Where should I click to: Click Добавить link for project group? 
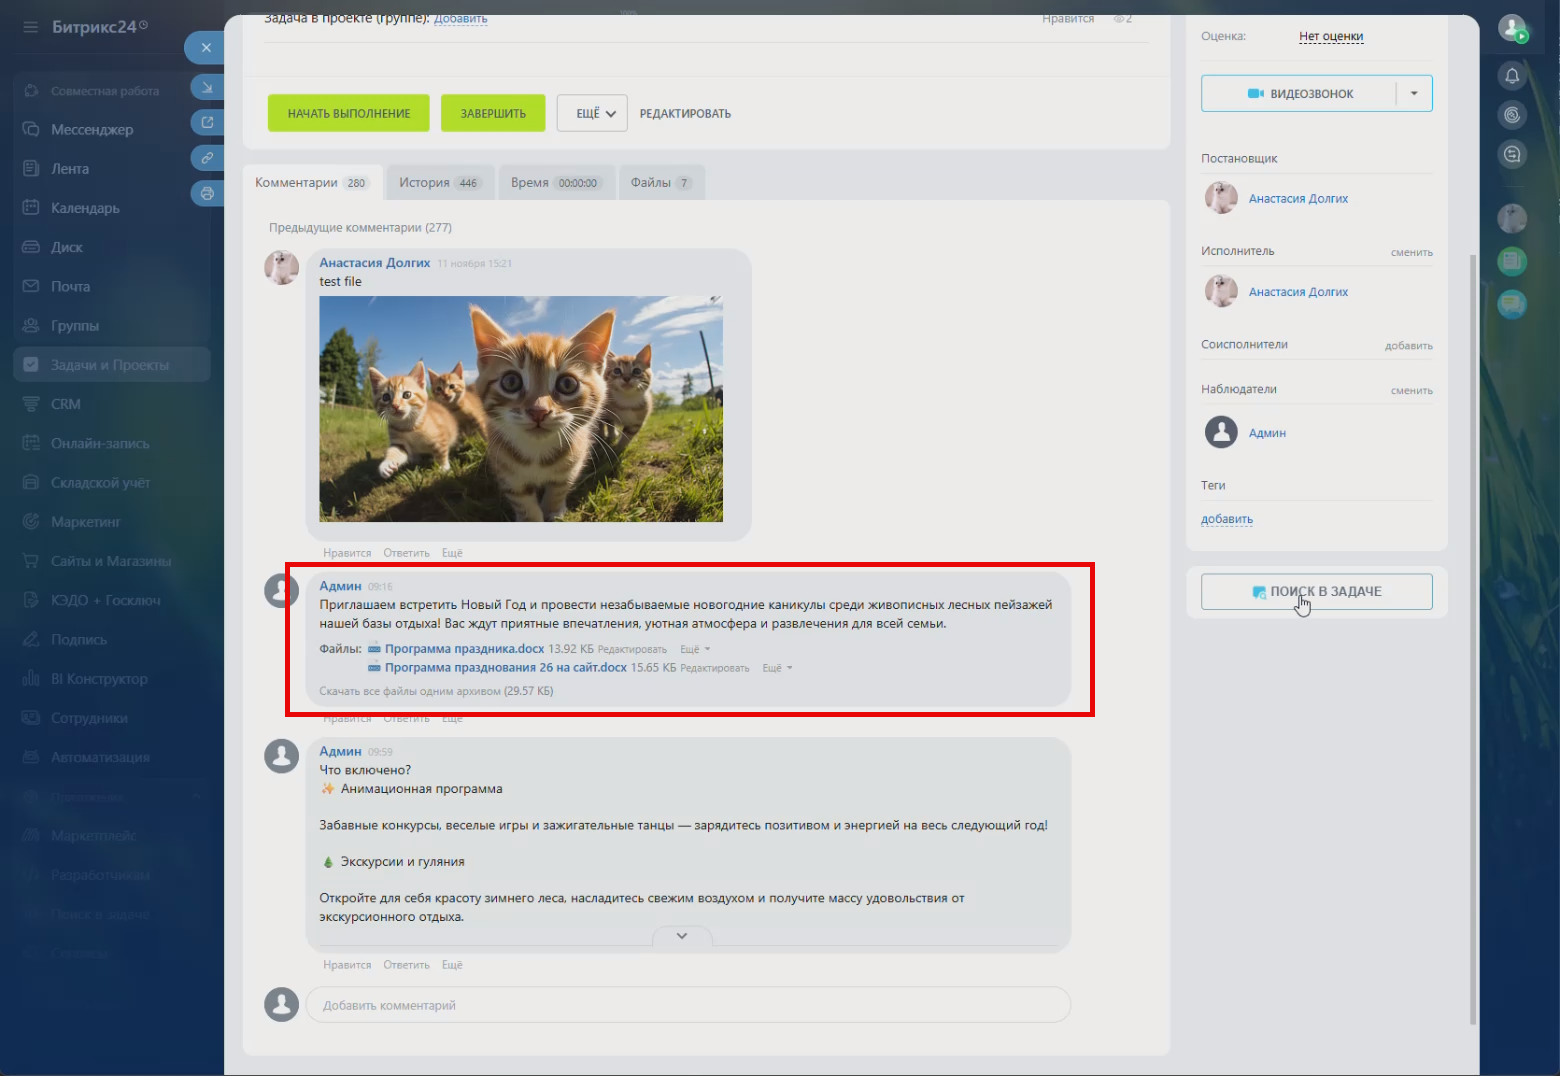(461, 18)
